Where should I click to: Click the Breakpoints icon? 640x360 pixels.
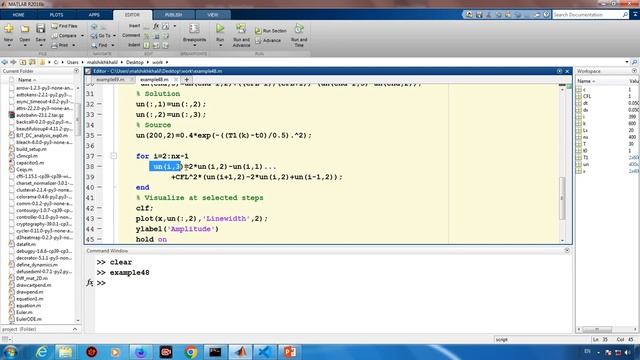(194, 29)
